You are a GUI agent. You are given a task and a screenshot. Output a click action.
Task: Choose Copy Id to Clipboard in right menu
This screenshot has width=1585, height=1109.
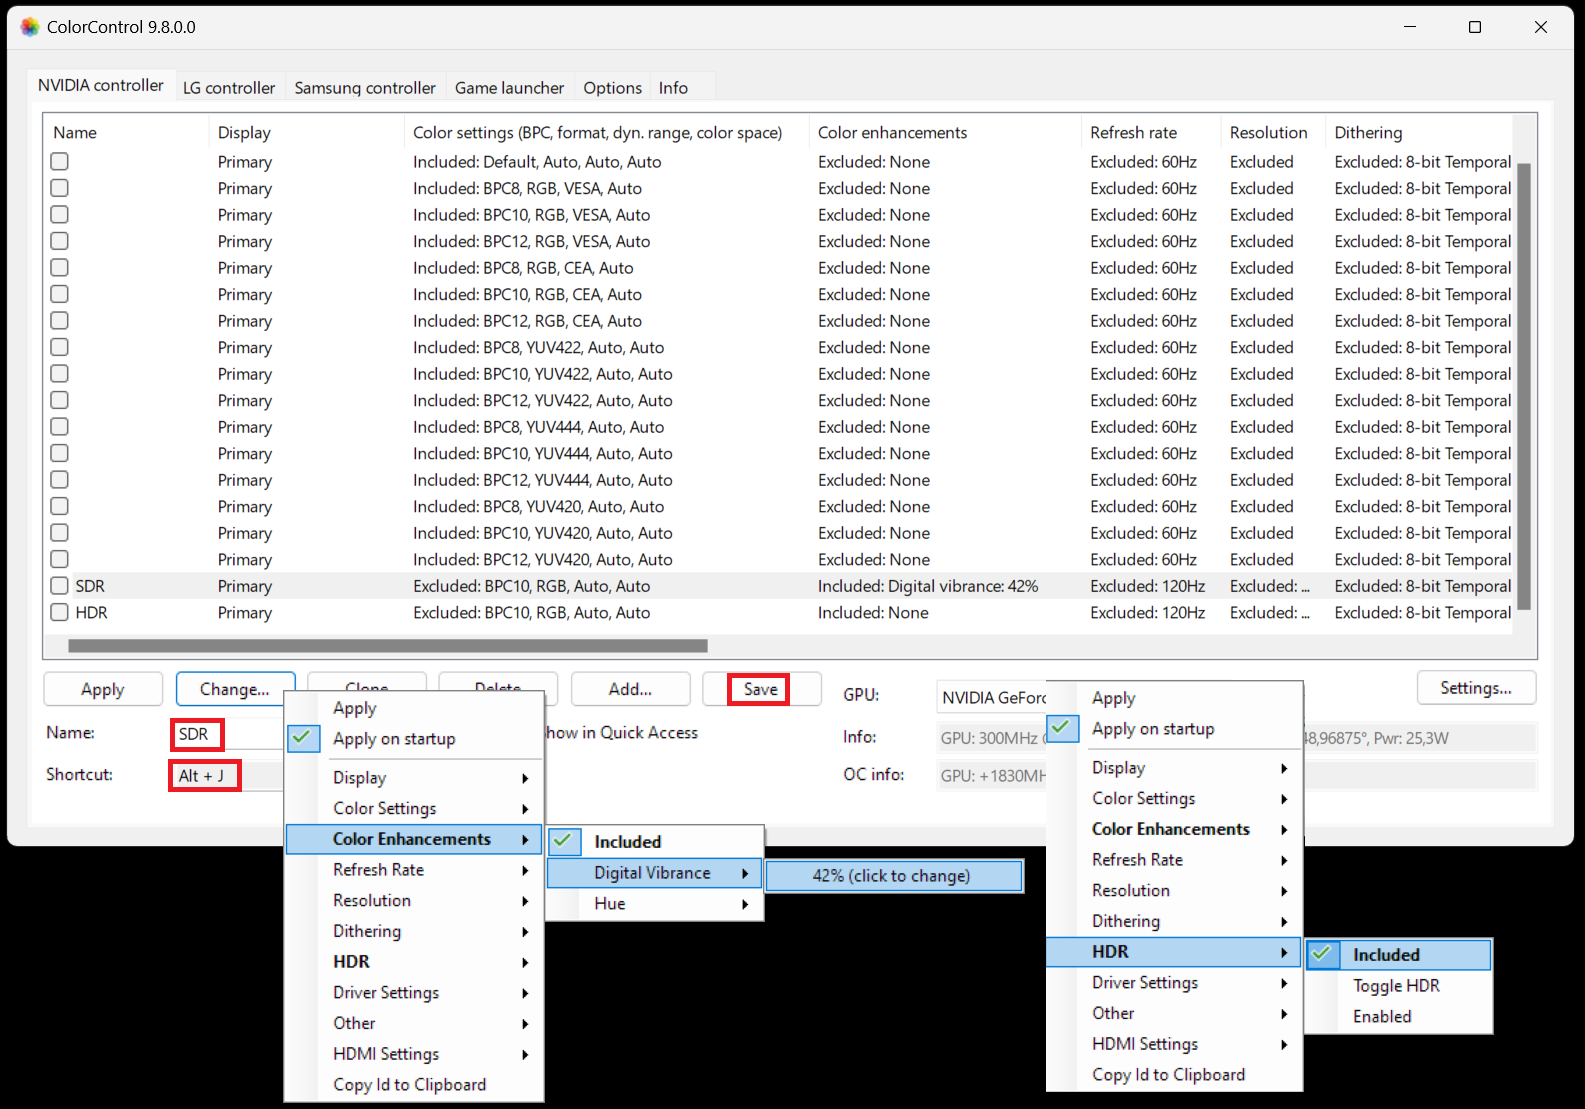point(1174,1075)
